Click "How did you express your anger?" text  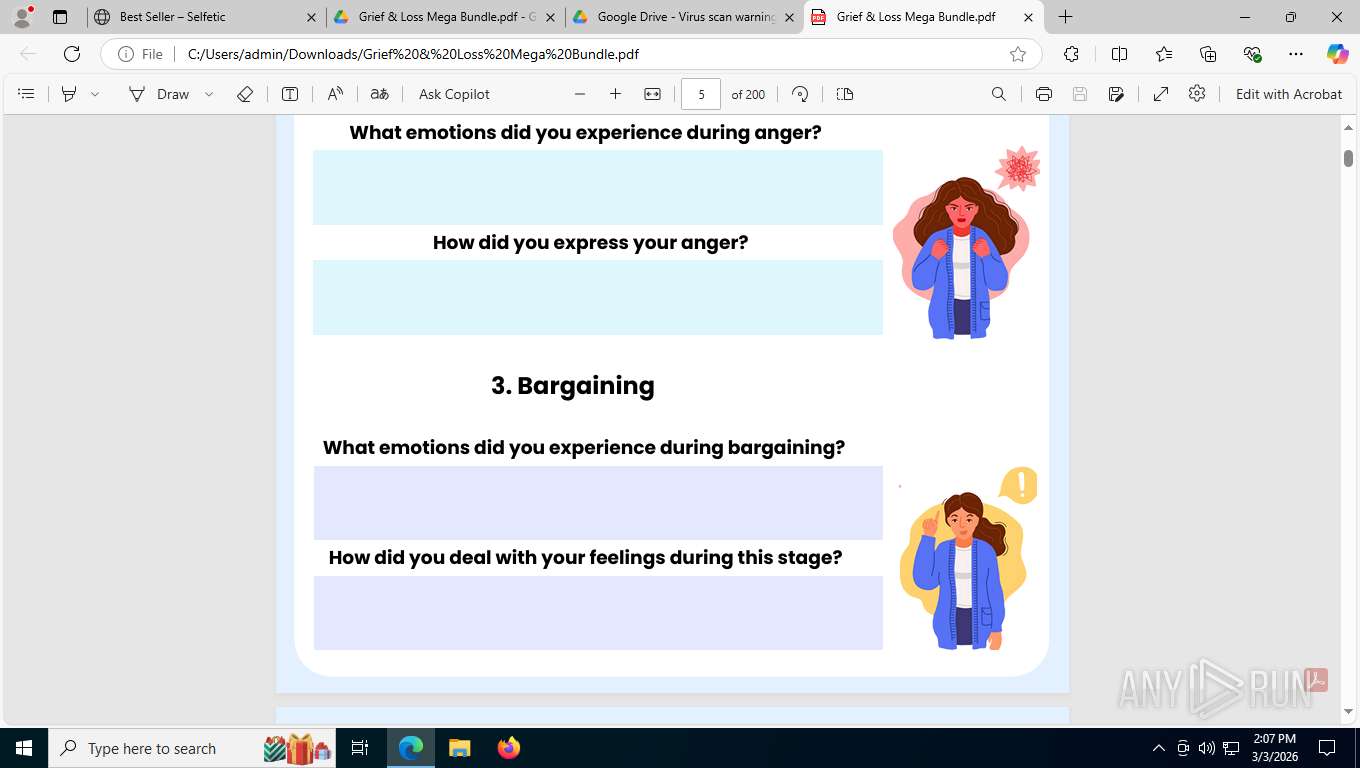590,243
